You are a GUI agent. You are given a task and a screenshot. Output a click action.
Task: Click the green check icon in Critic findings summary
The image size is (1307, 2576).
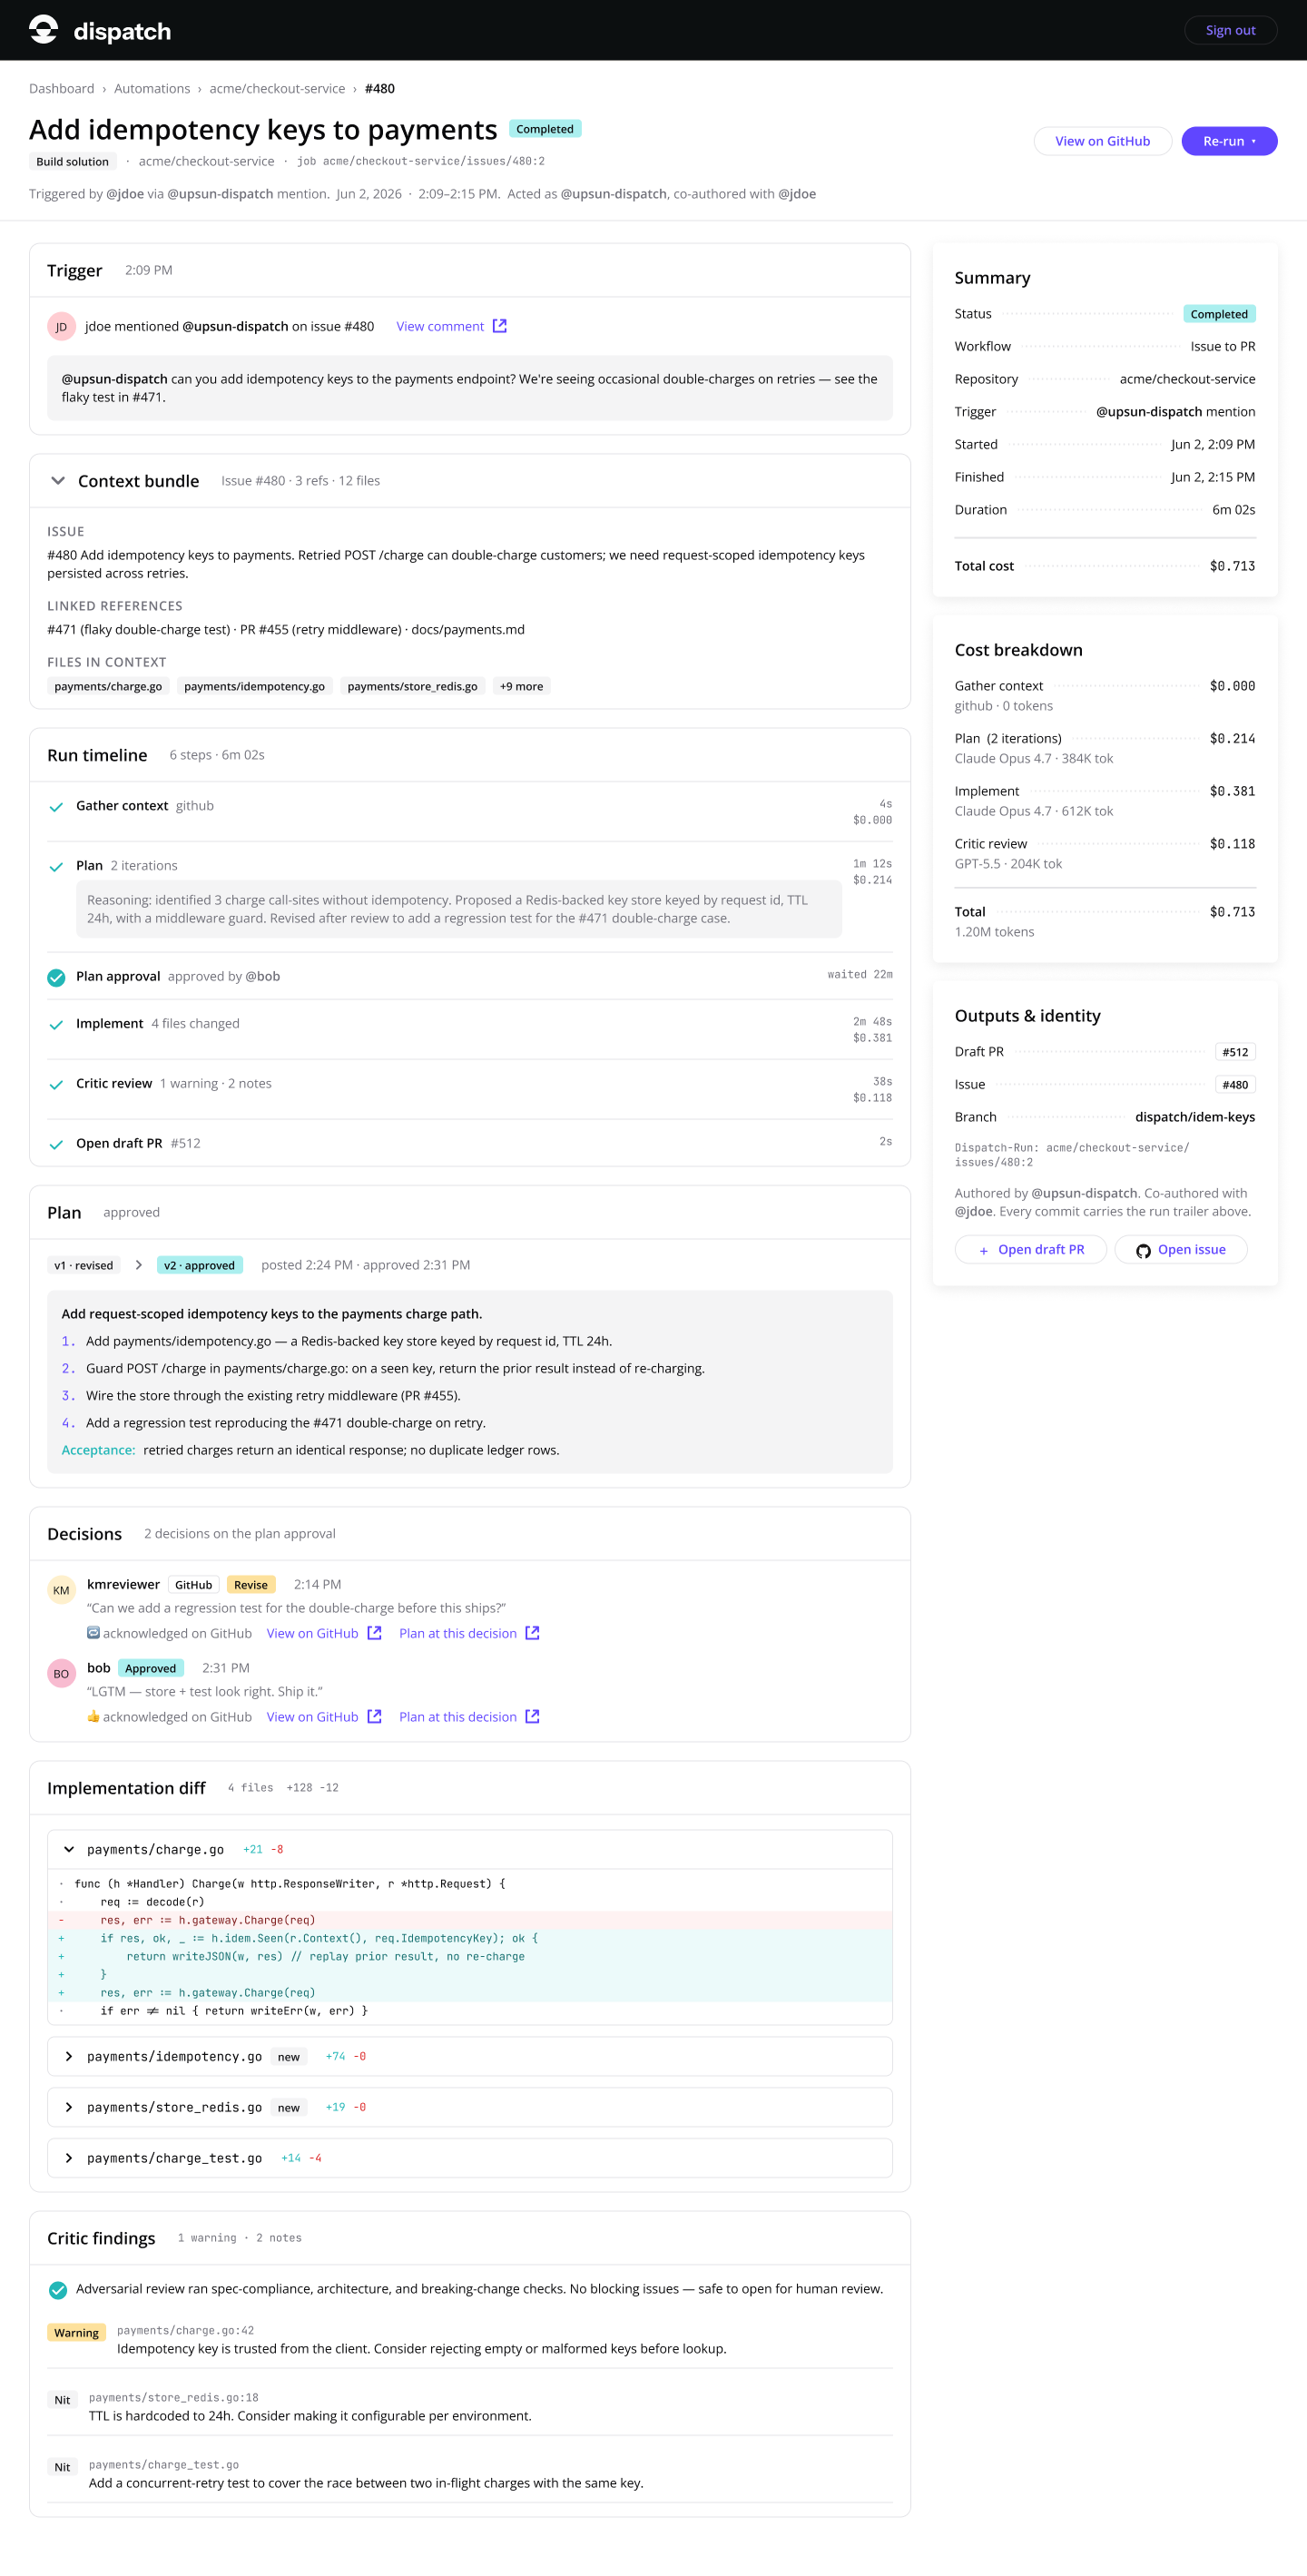point(57,2290)
